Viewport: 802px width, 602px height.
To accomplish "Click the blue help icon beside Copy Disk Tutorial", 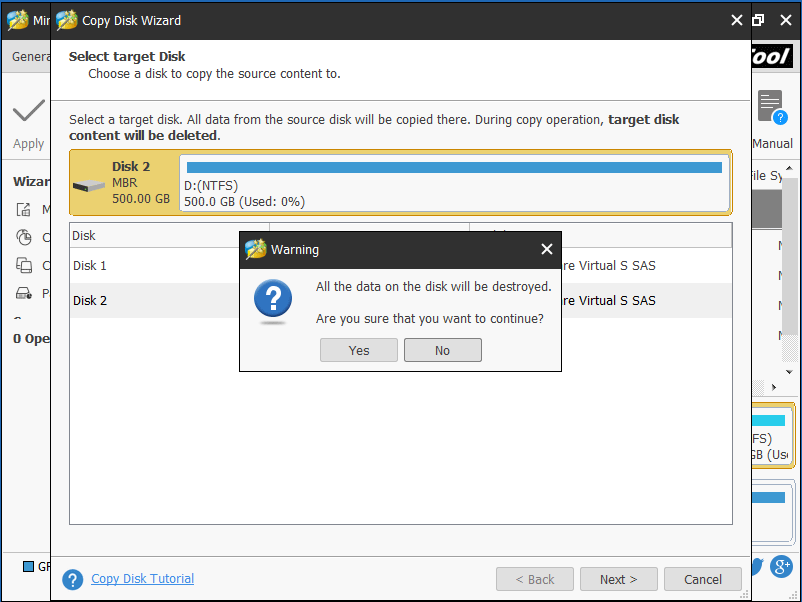I will click(73, 579).
